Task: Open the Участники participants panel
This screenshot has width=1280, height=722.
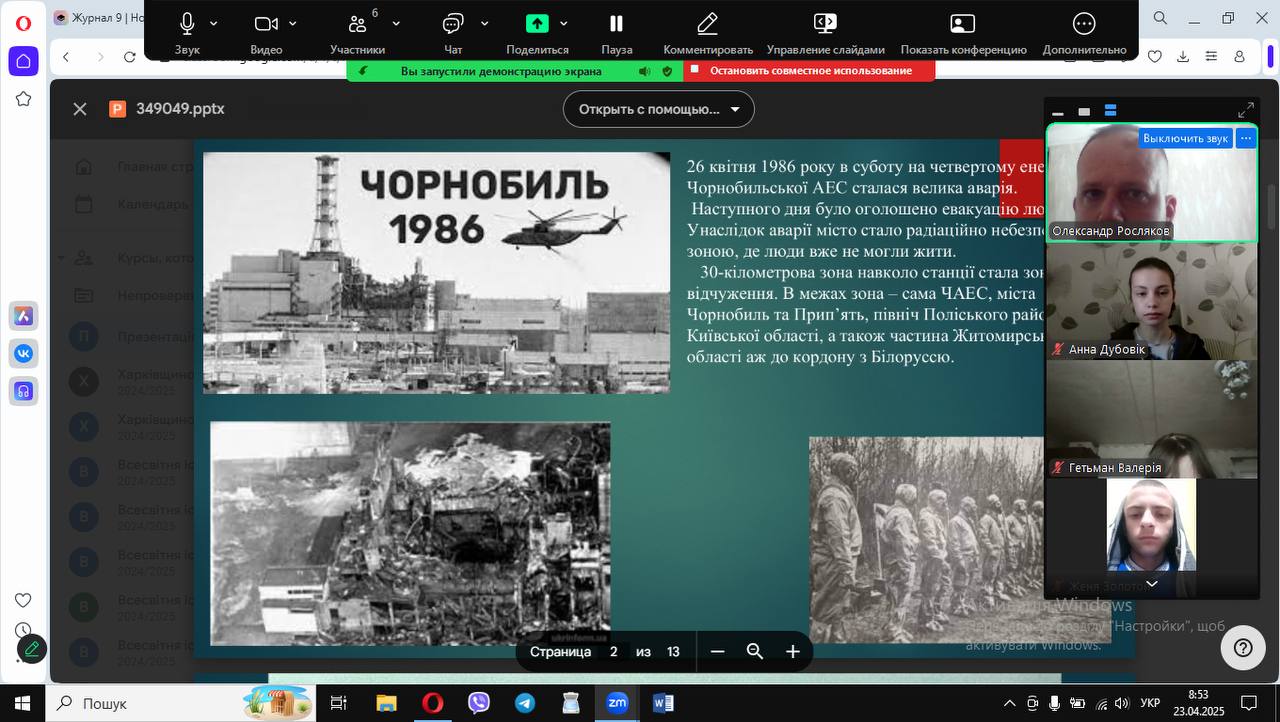Action: (x=357, y=32)
